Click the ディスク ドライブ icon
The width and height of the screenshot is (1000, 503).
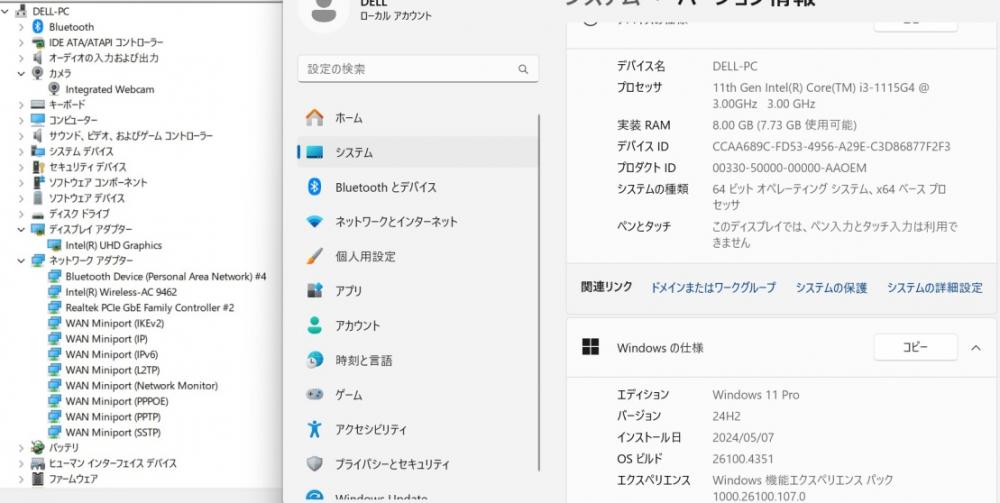click(38, 214)
